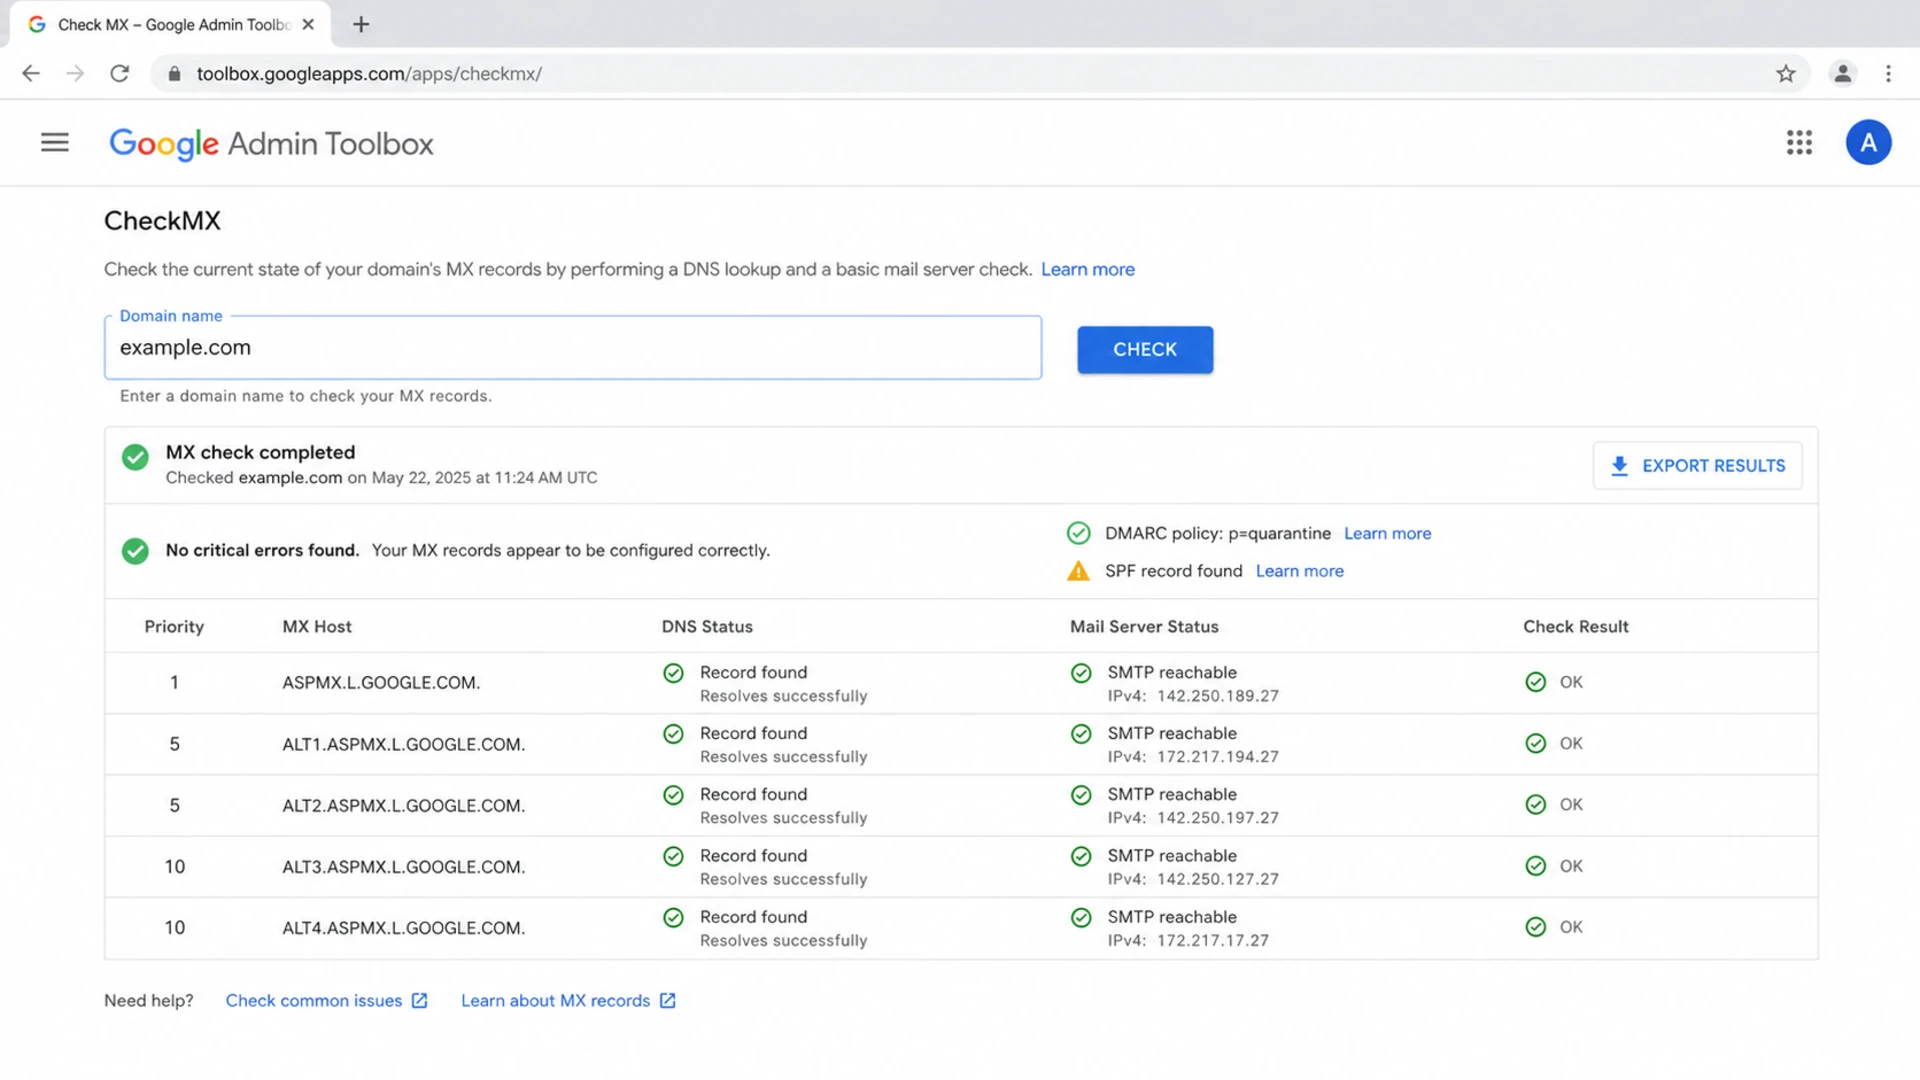
Task: Click the external link icon after Learn about MX records
Action: (668, 1001)
